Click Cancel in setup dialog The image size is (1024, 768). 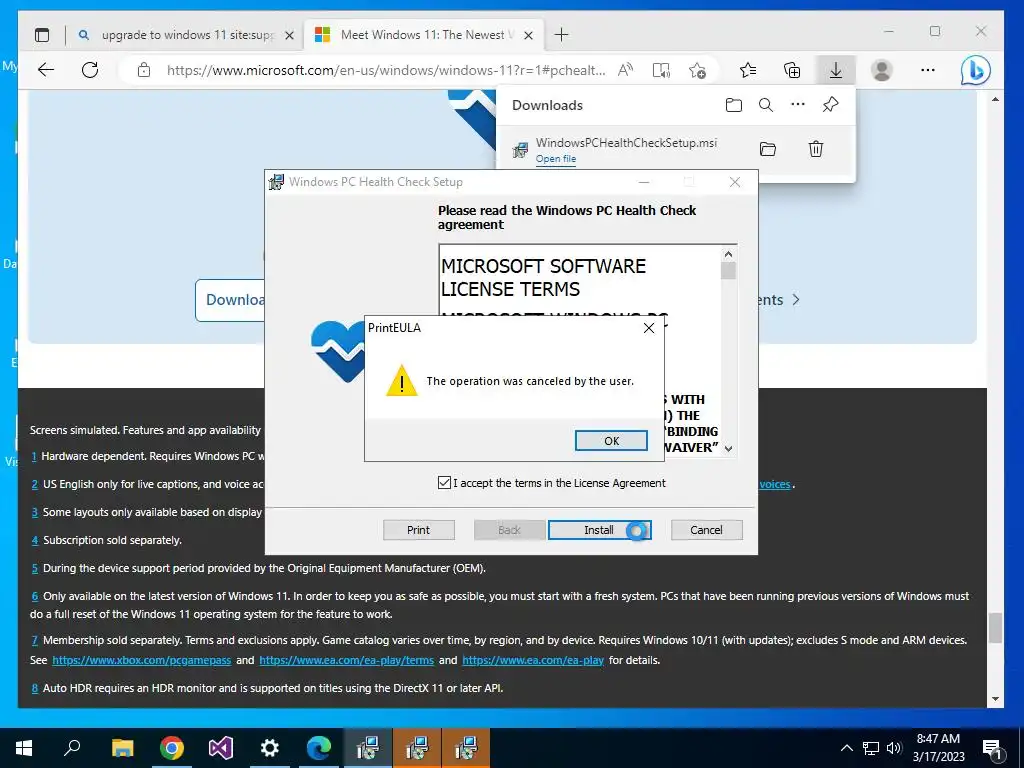point(707,530)
